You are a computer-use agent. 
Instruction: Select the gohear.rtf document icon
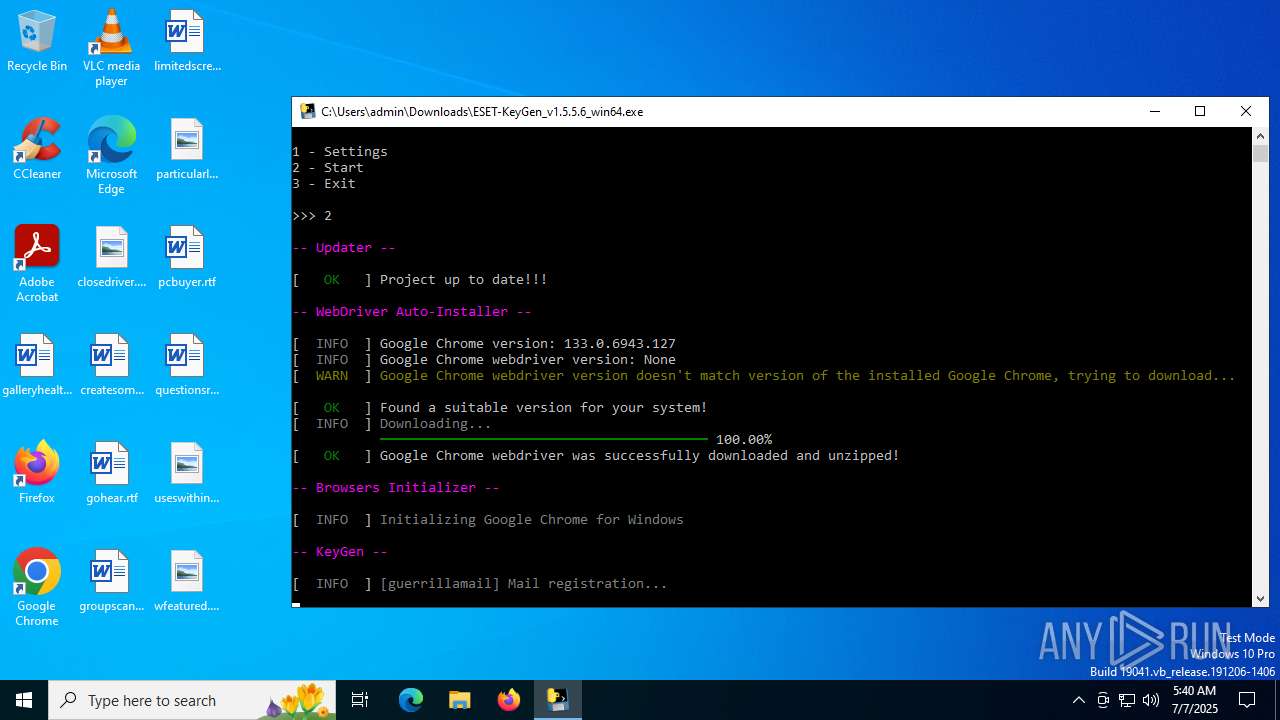(111, 474)
